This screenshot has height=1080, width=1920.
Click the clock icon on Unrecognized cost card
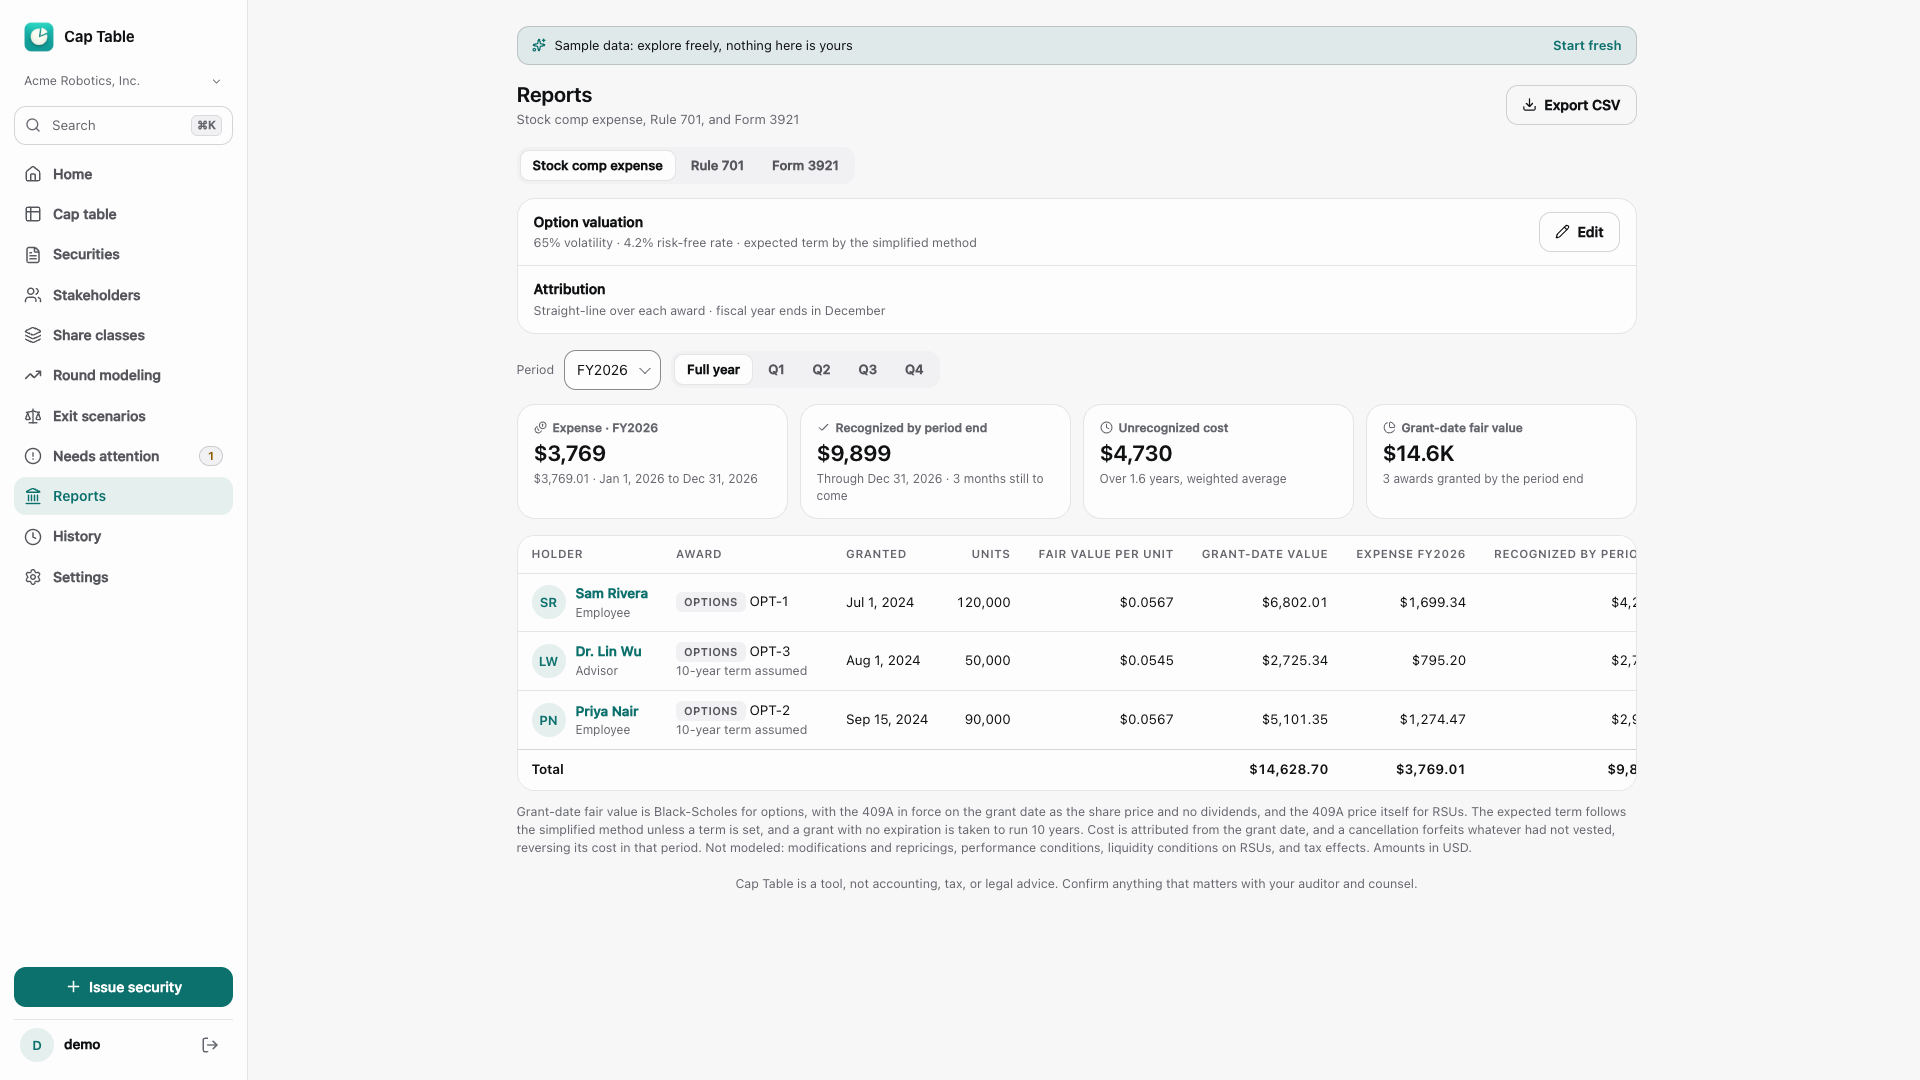(1106, 428)
